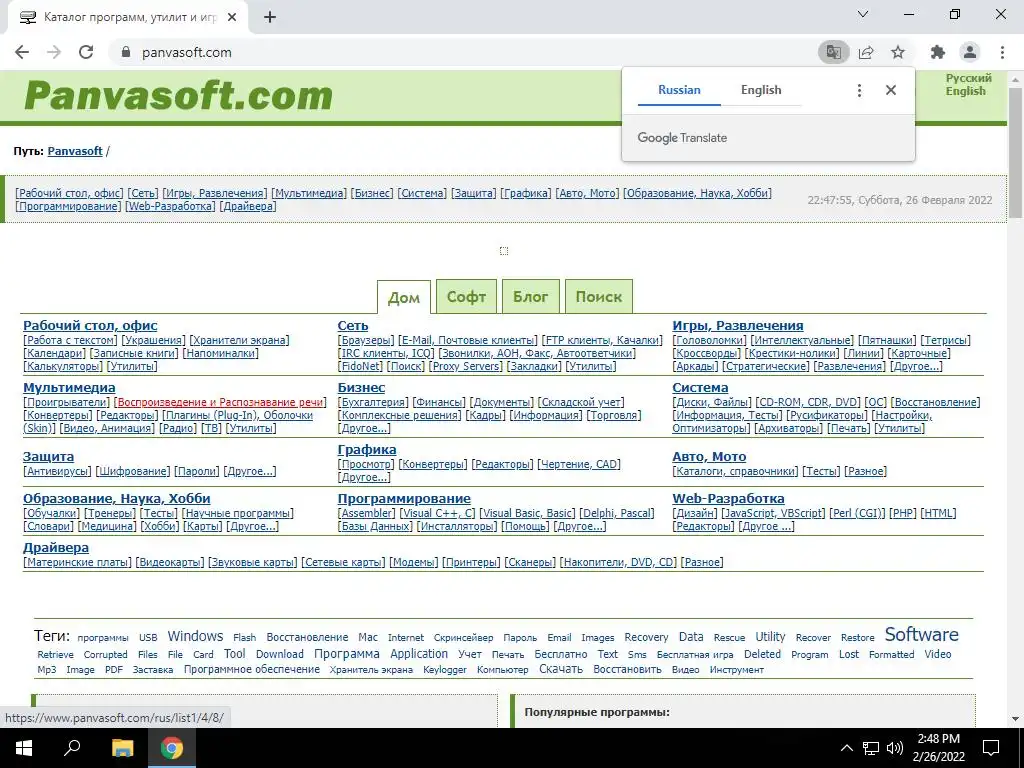Open the Сеть category heading
The image size is (1024, 768).
(x=353, y=325)
